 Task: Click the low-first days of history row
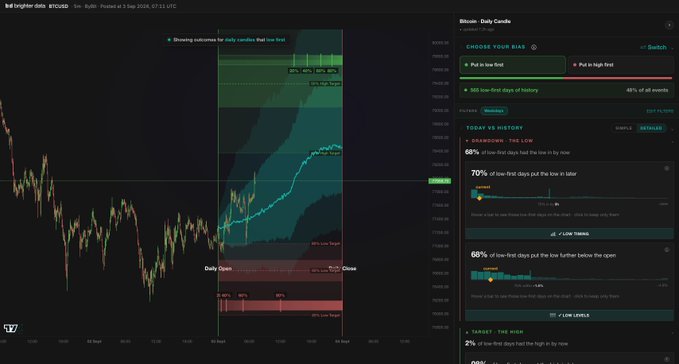tap(566, 90)
